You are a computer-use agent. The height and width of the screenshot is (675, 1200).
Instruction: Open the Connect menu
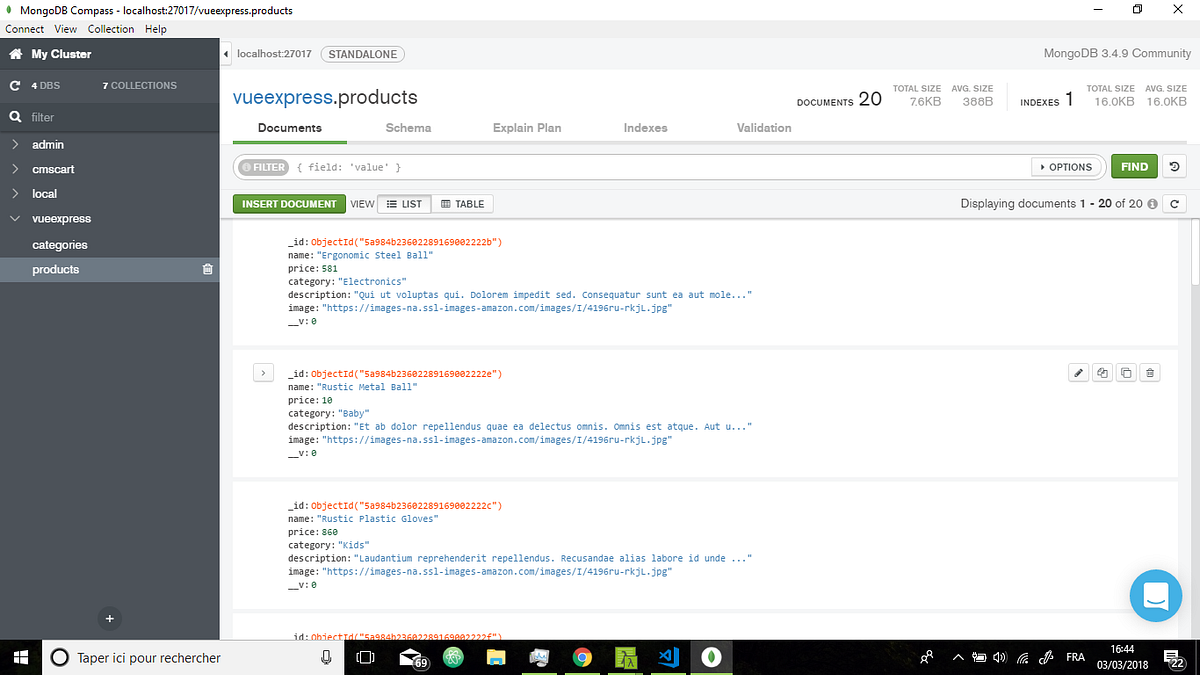pos(24,29)
